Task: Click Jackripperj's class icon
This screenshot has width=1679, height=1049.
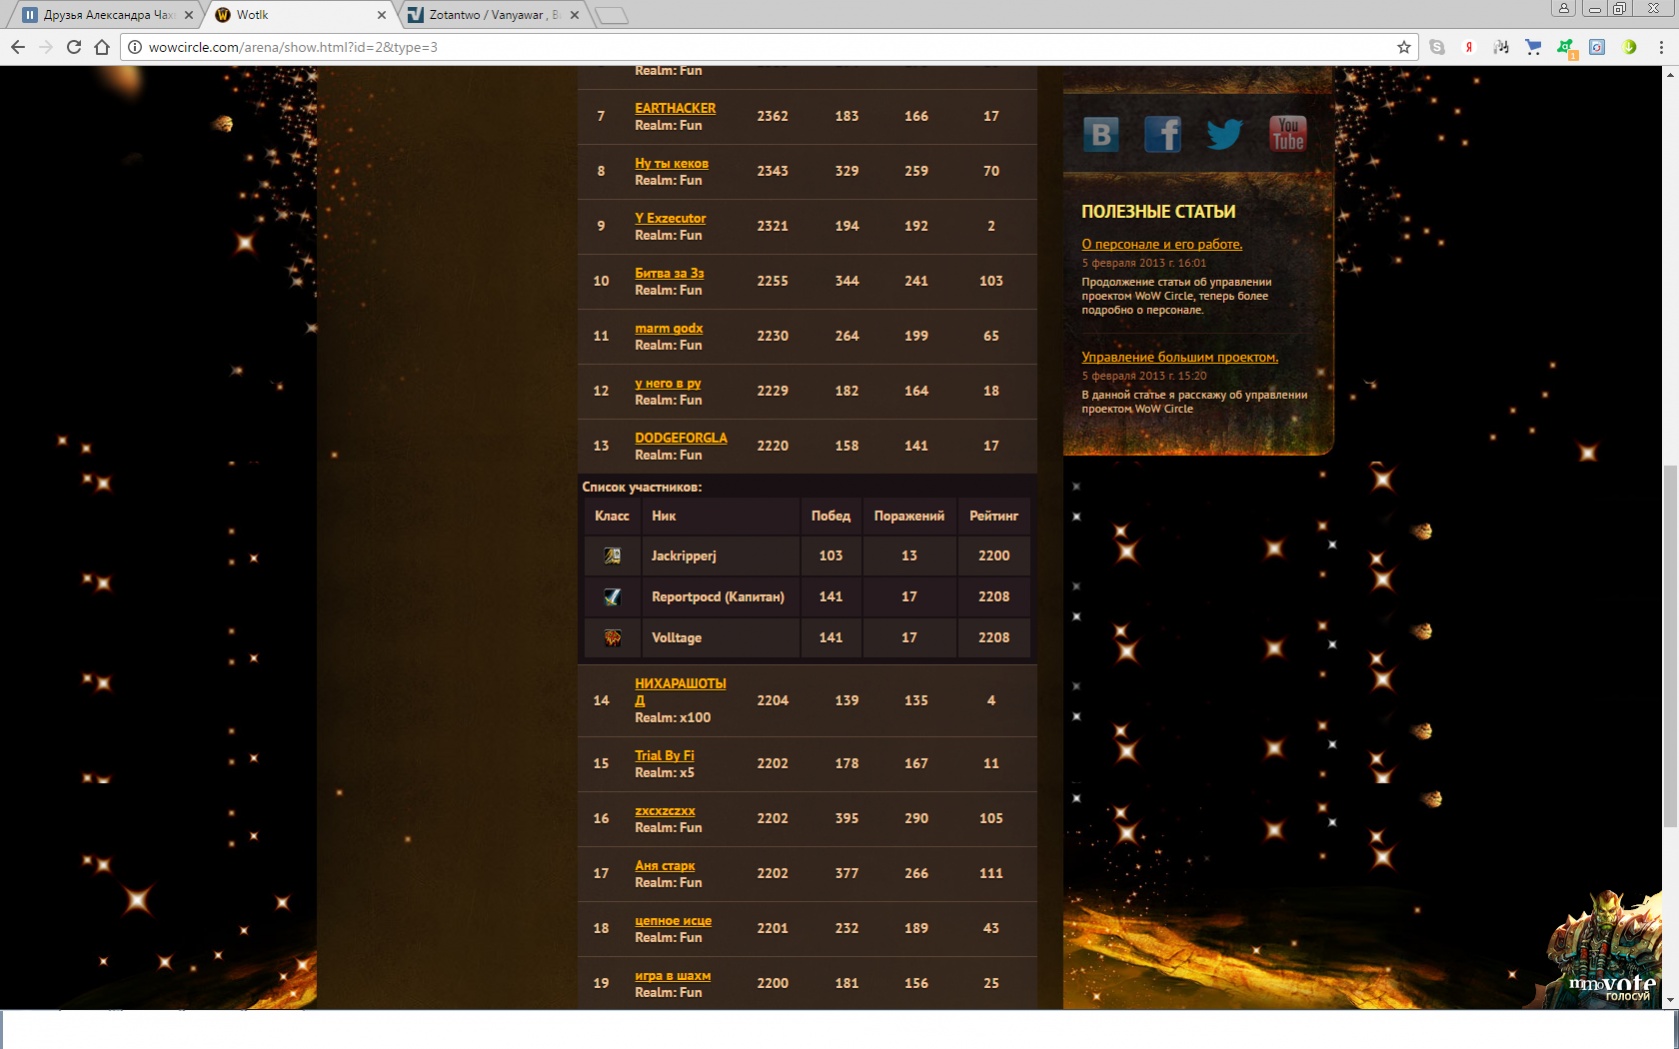Action: [x=612, y=556]
